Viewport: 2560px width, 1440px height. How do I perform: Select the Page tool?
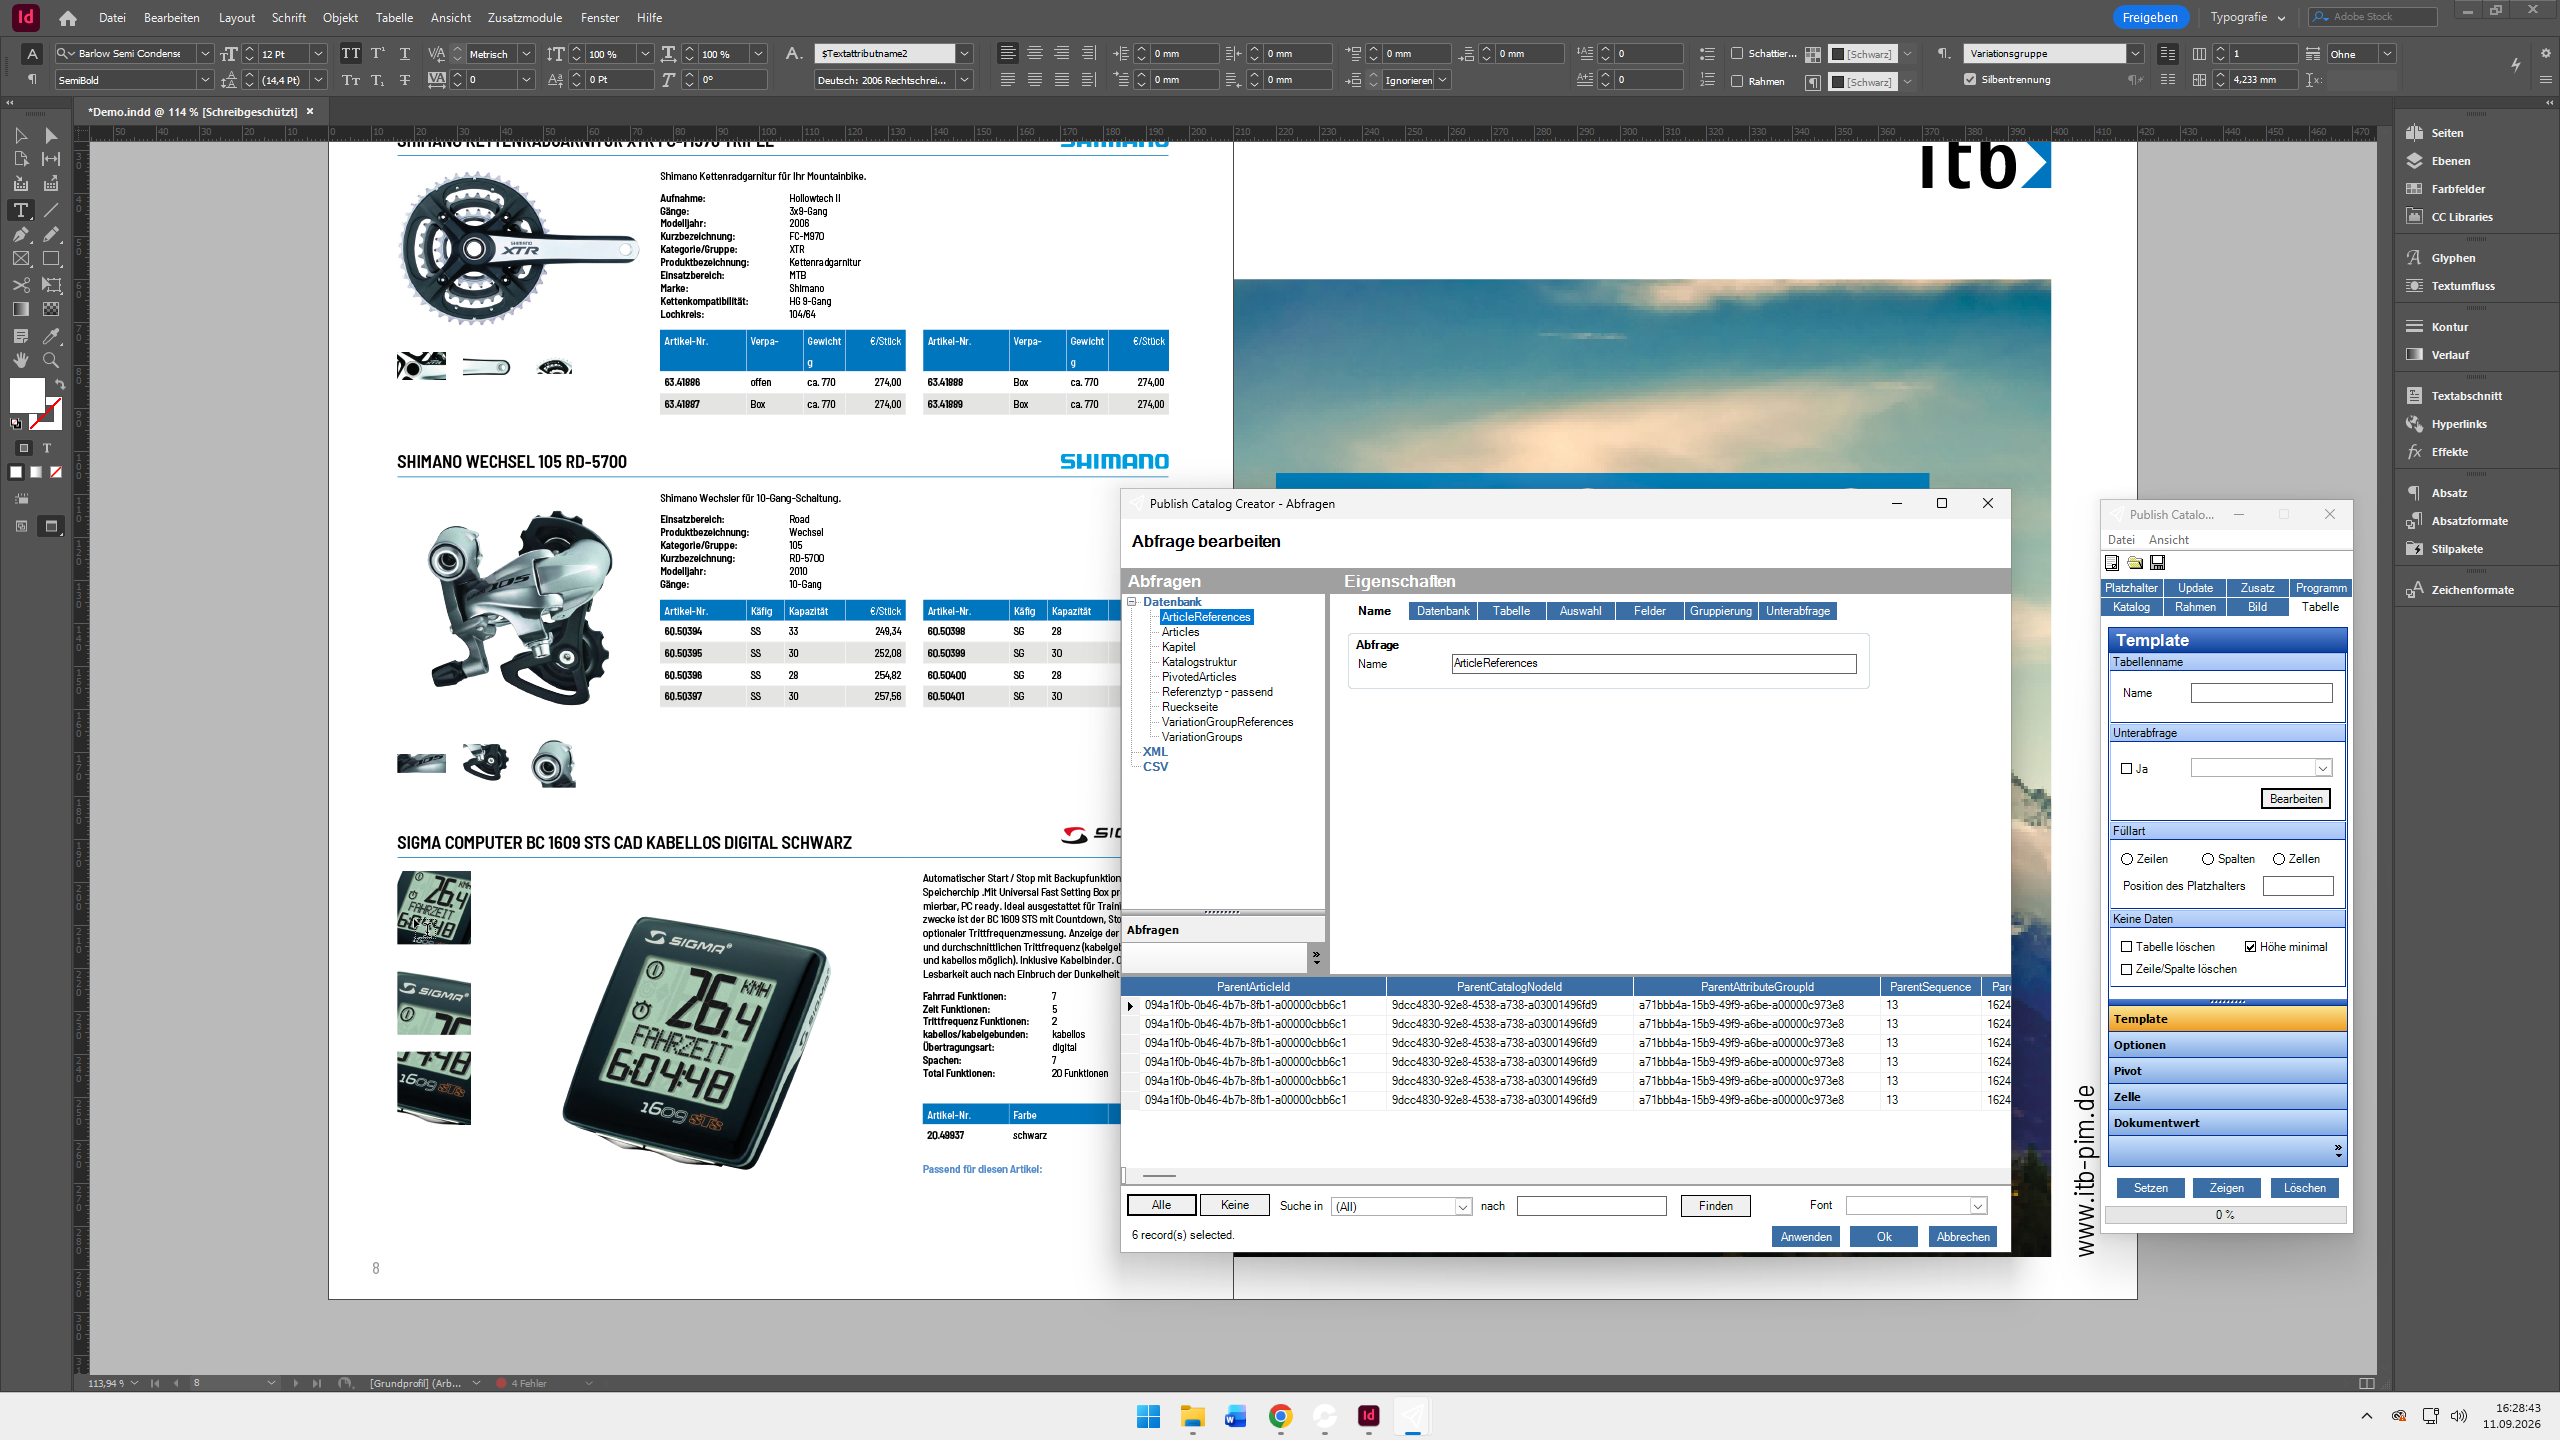pos(21,159)
